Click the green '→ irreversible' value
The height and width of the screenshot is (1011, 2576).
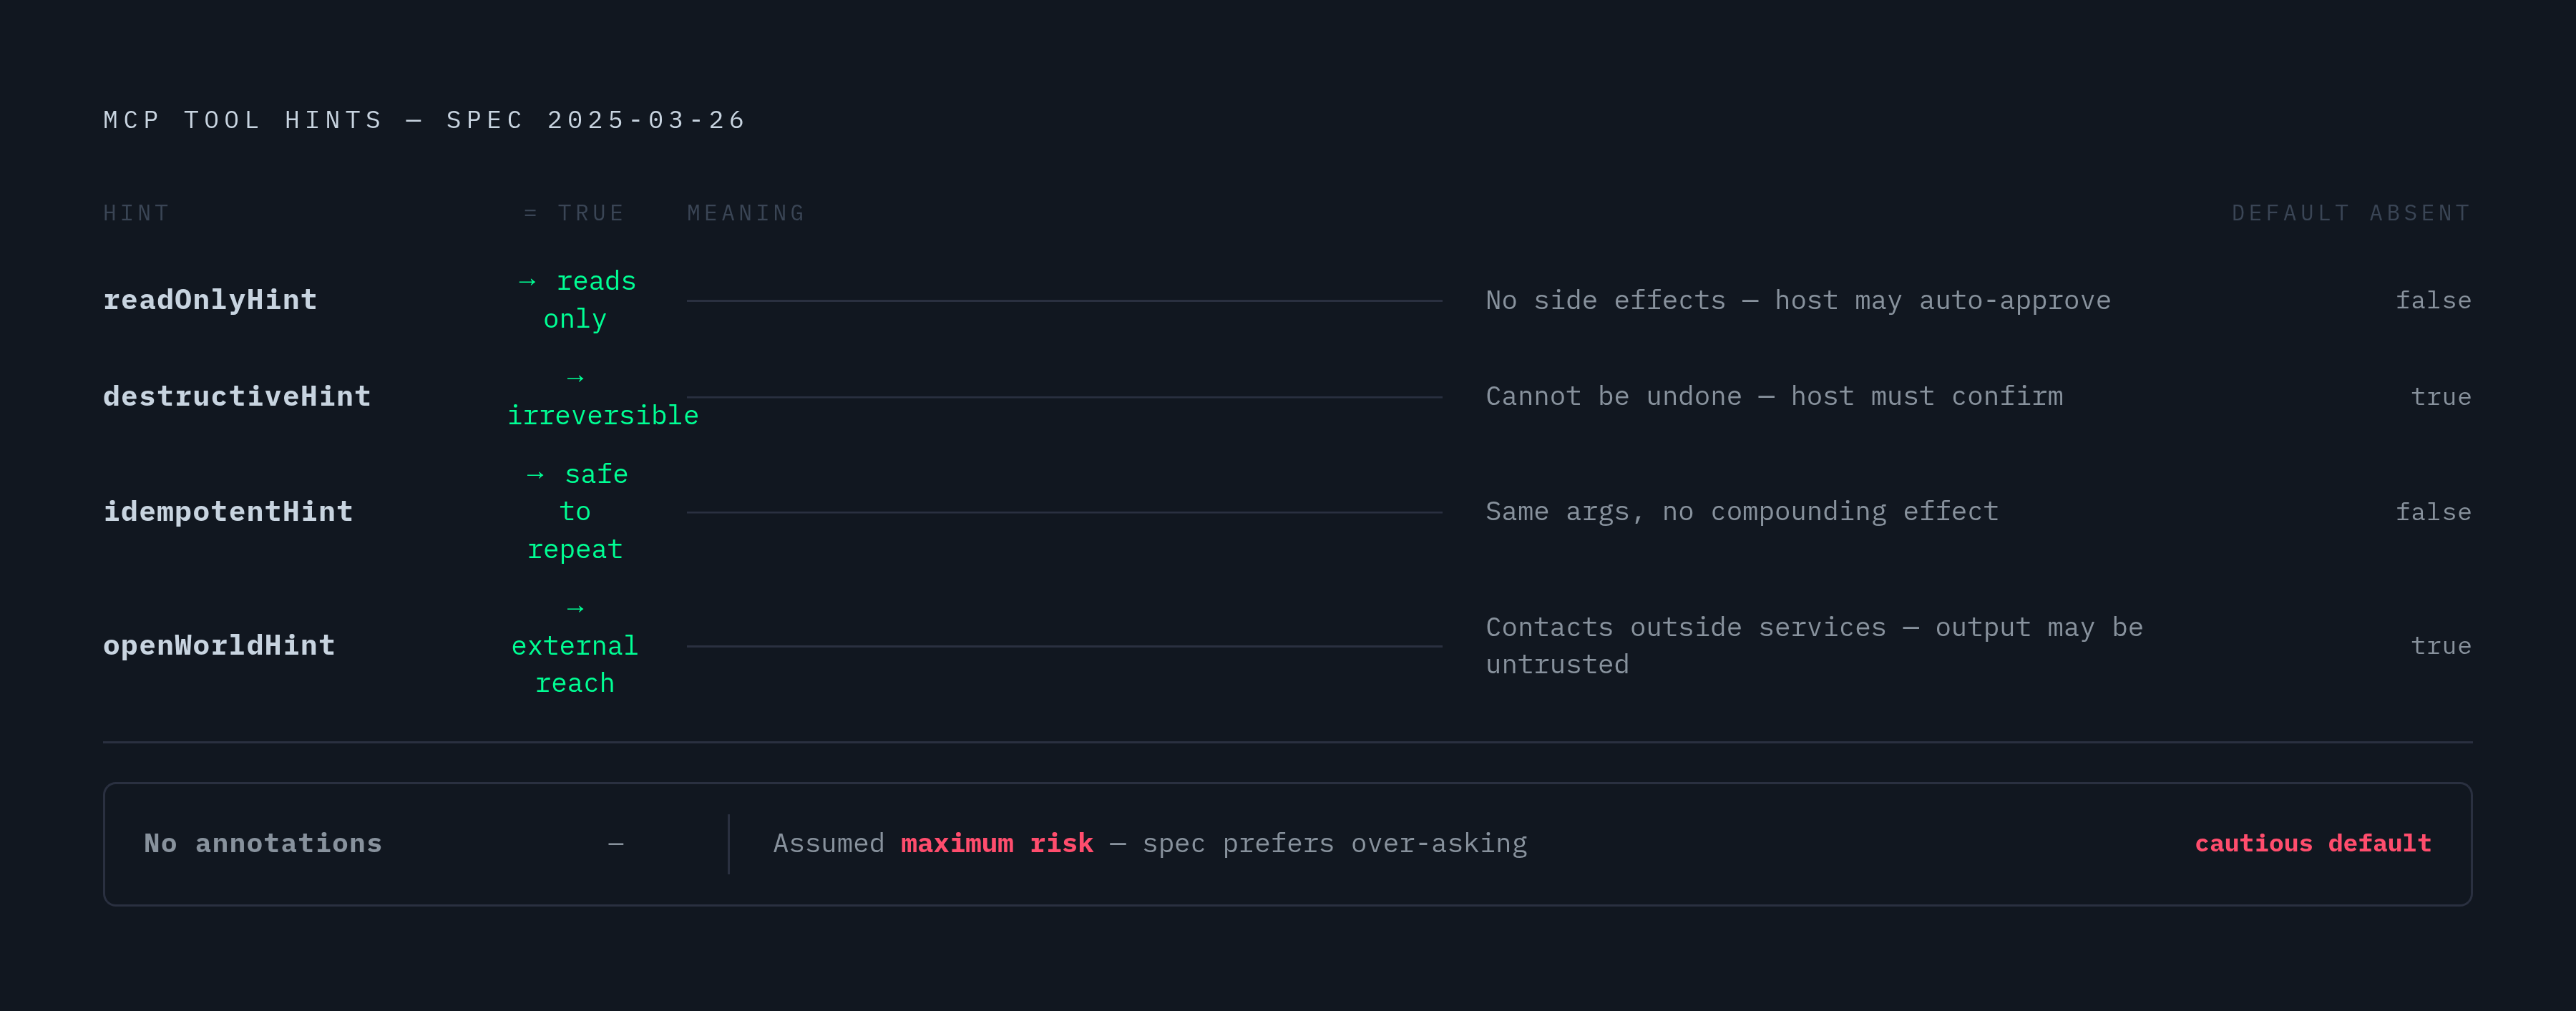[602, 397]
